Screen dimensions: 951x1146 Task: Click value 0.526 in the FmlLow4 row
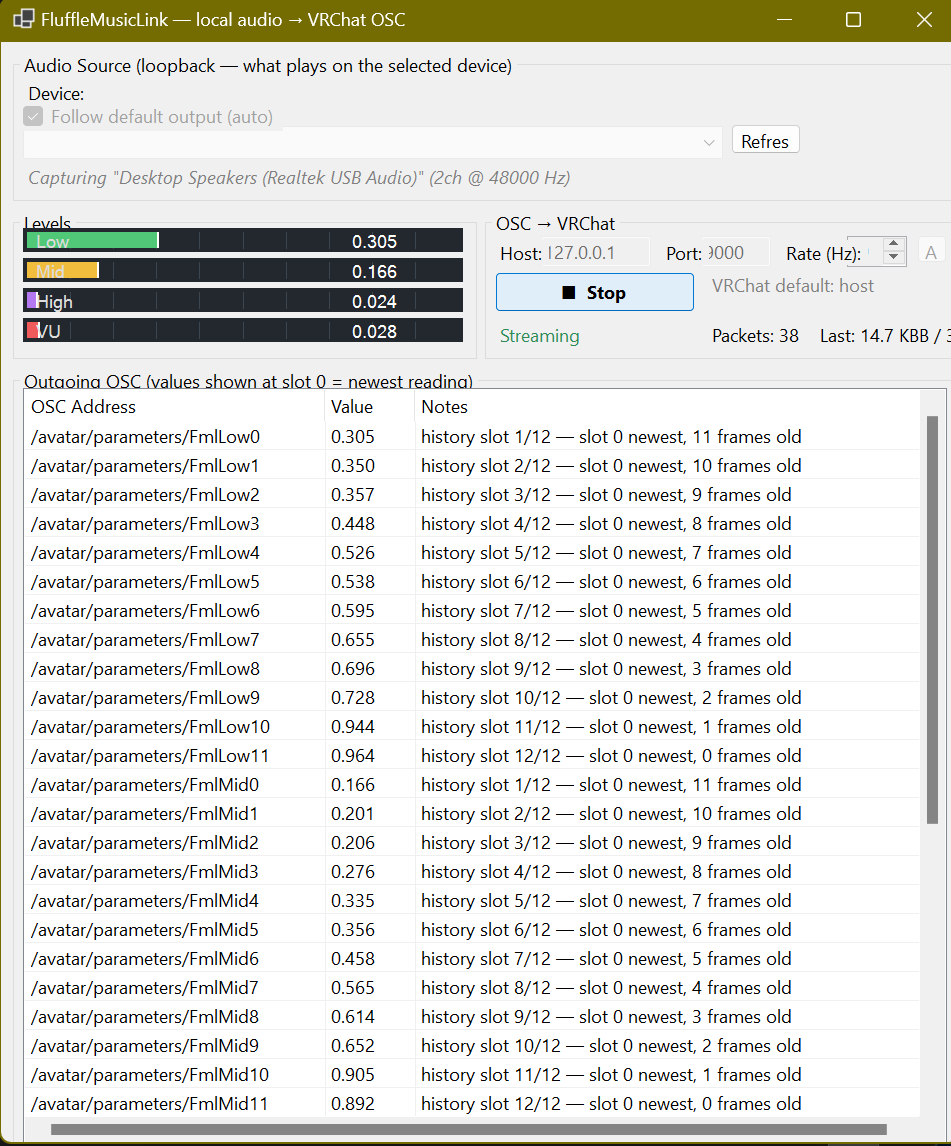pyautogui.click(x=353, y=553)
